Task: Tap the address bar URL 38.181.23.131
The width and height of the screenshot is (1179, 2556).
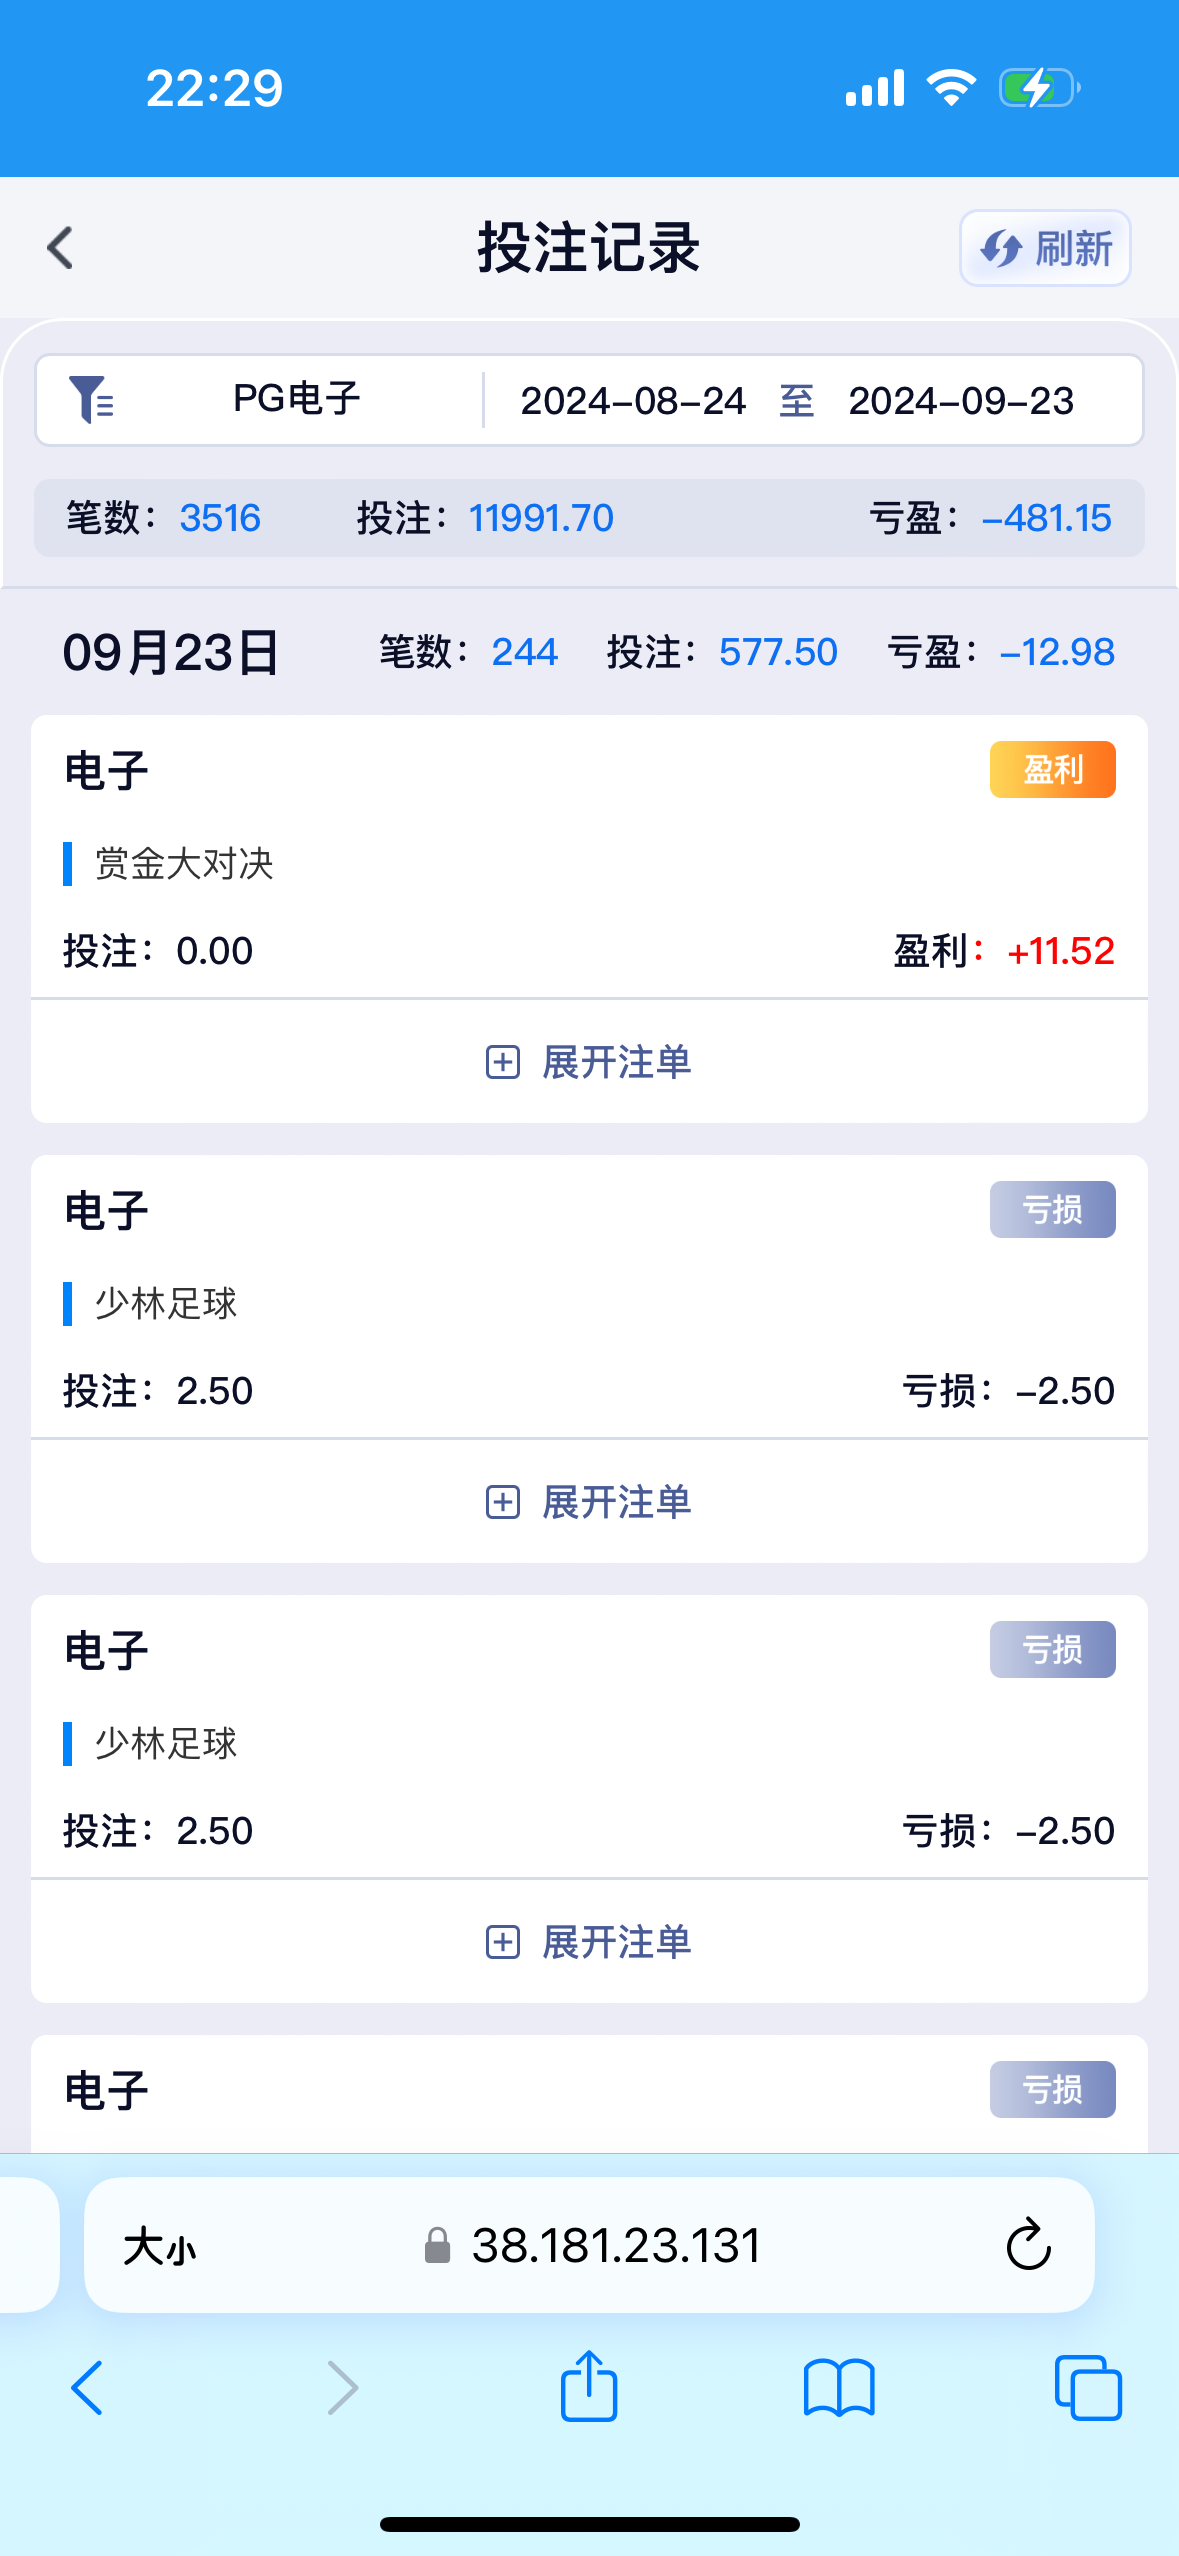Action: [x=615, y=2246]
